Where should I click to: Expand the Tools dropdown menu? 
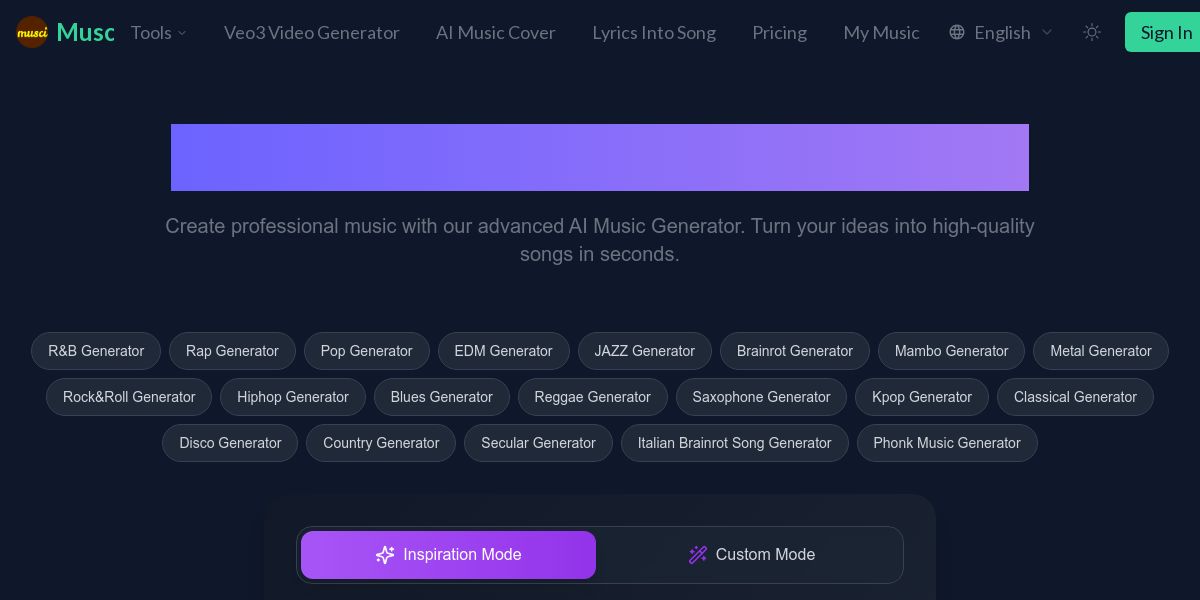159,32
